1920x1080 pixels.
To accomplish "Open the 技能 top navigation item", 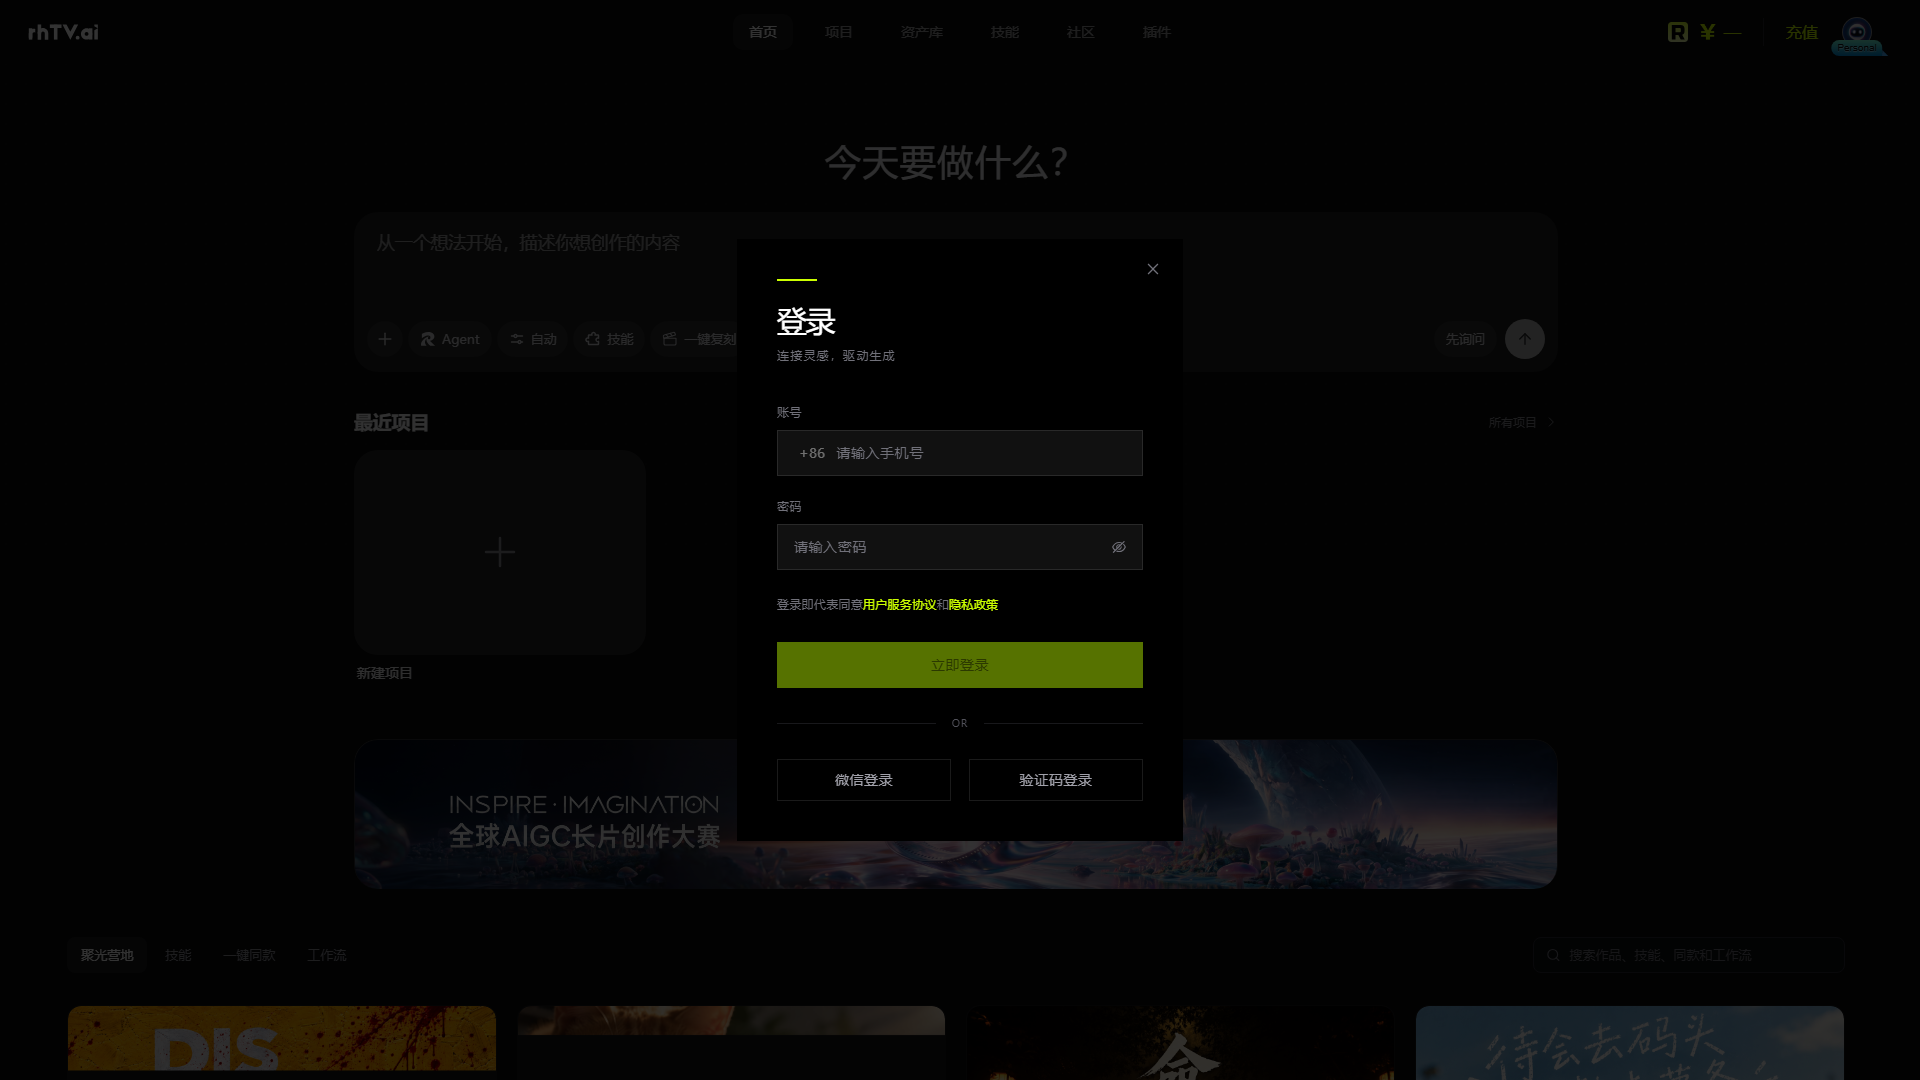I will [1005, 32].
